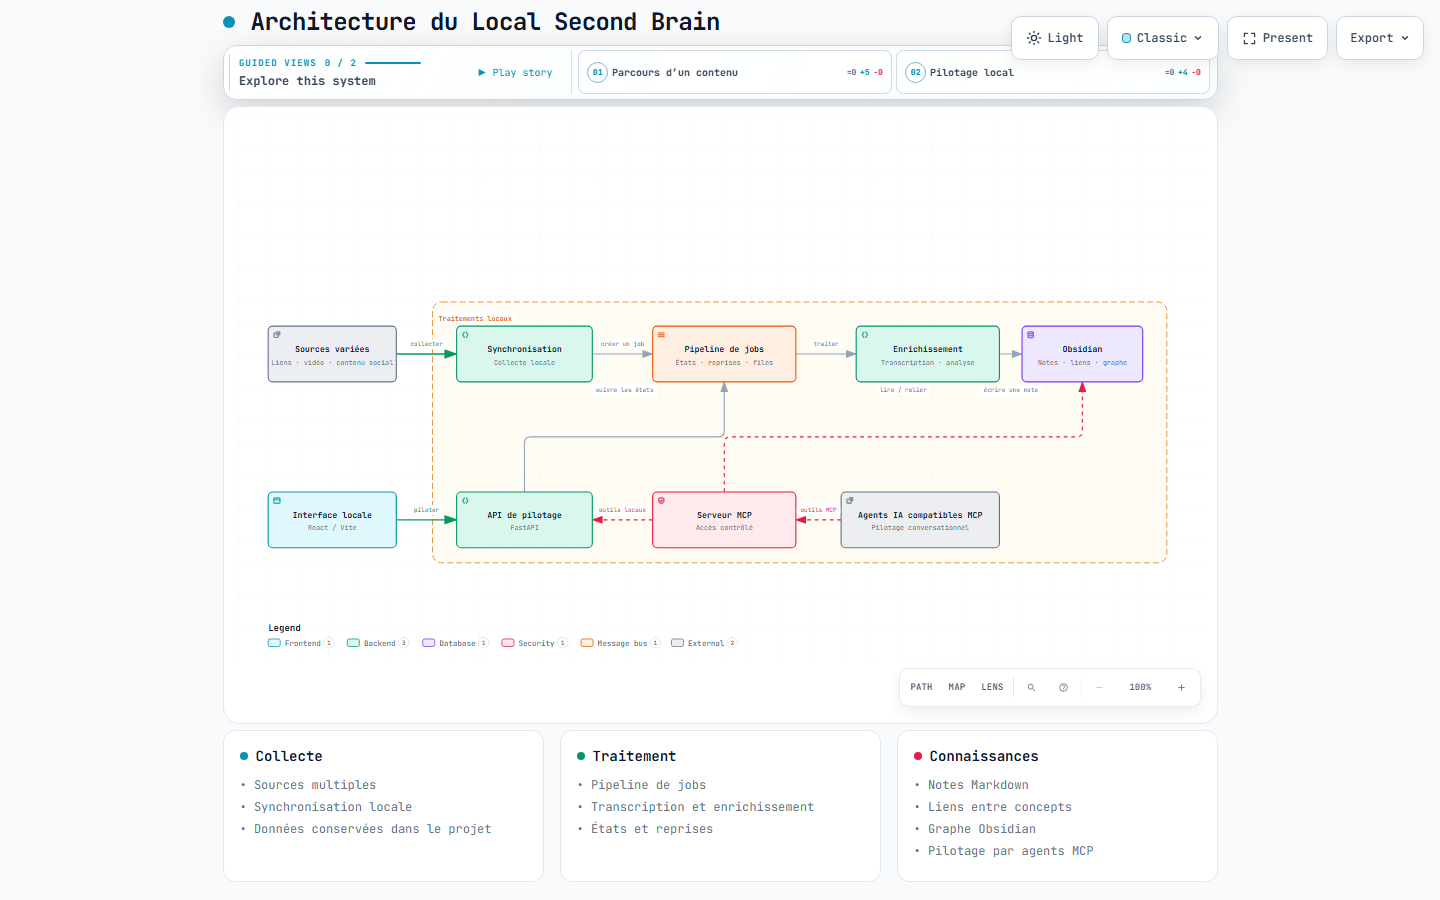Click the Pipeline de jobs node

tap(724, 354)
